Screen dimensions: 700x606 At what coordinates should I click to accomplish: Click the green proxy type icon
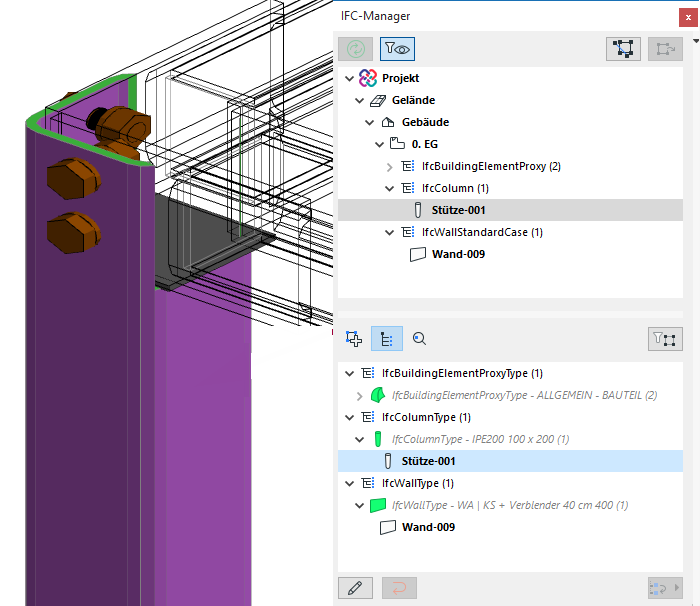378,395
